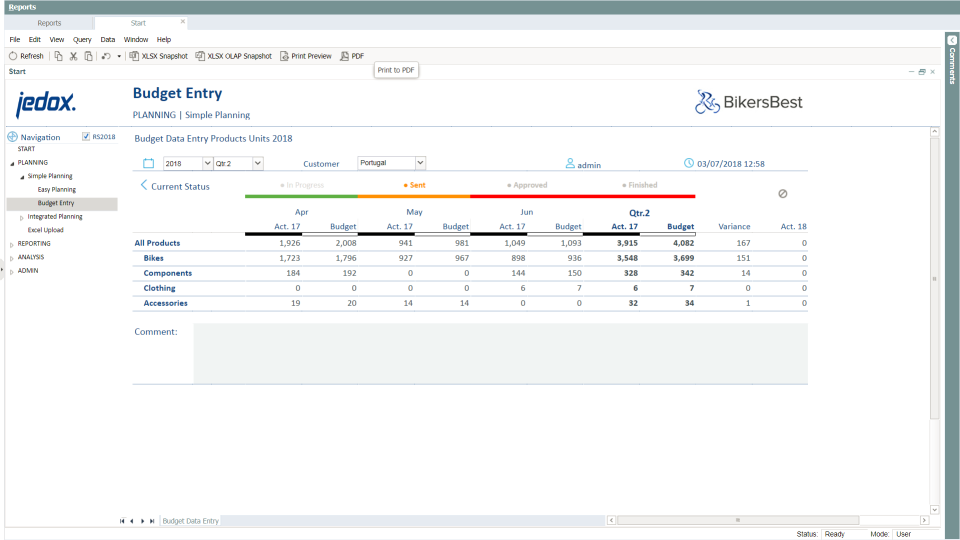The image size is (960, 540).
Task: Switch to the Reports tab
Action: [x=49, y=22]
